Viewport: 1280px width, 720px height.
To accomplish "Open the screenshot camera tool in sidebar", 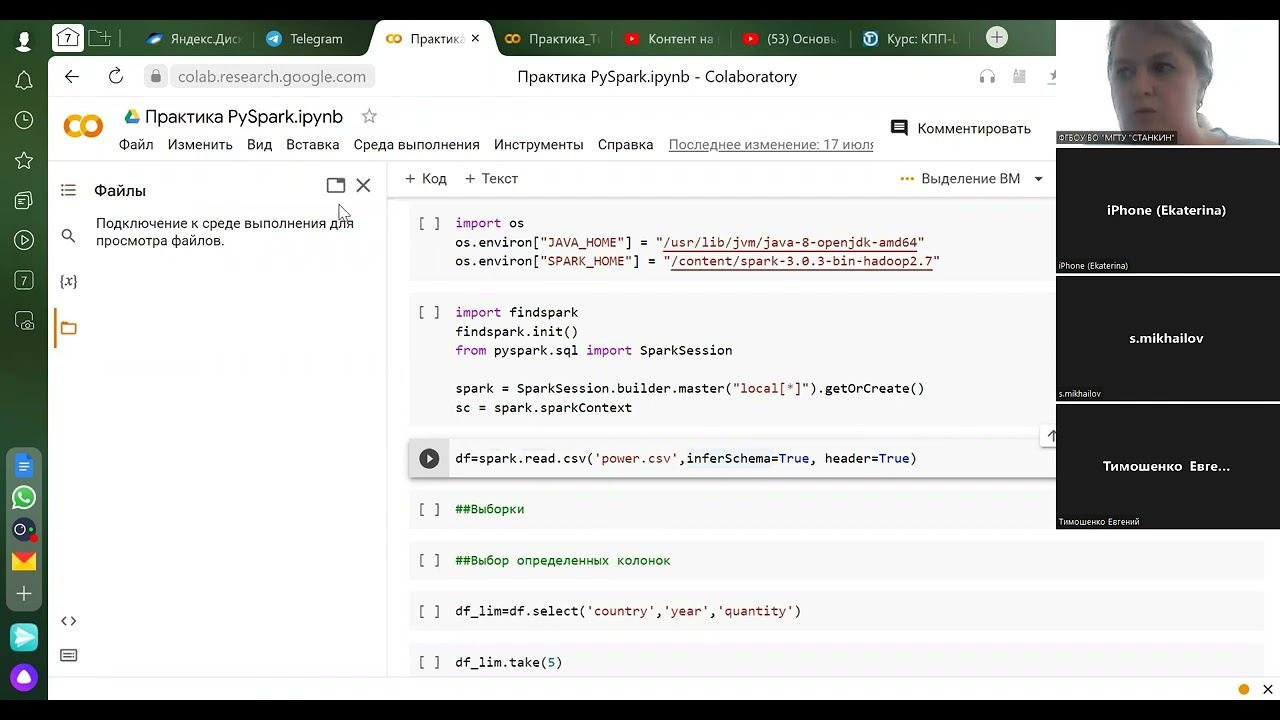I will tap(24, 321).
